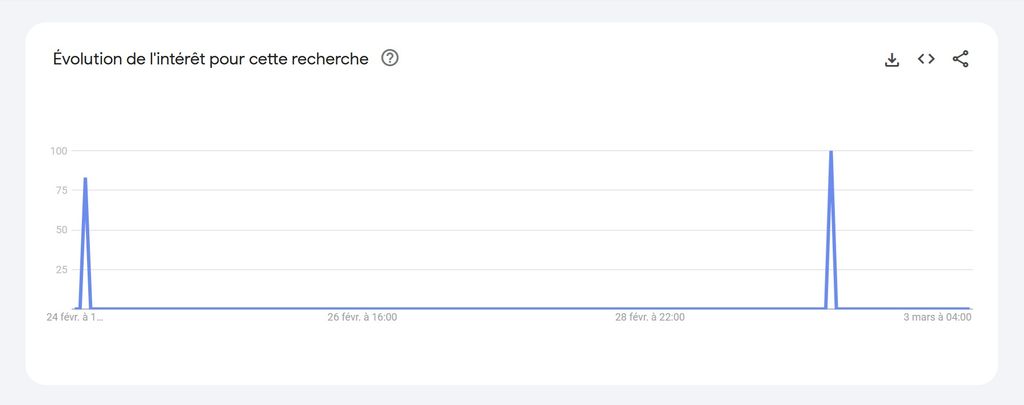Open the embed code option
1024x405 pixels.
pyautogui.click(x=926, y=59)
